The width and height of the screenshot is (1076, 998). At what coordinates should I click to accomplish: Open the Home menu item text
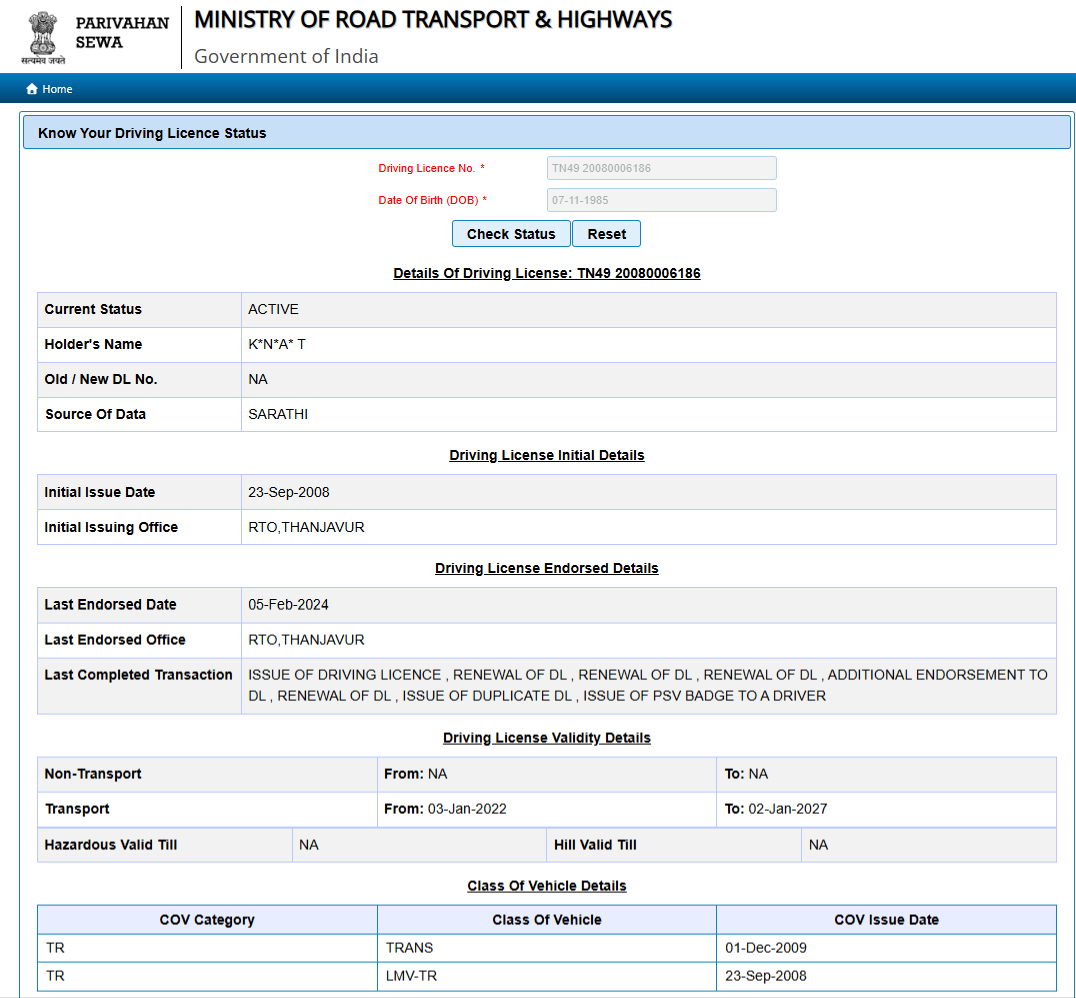click(57, 89)
